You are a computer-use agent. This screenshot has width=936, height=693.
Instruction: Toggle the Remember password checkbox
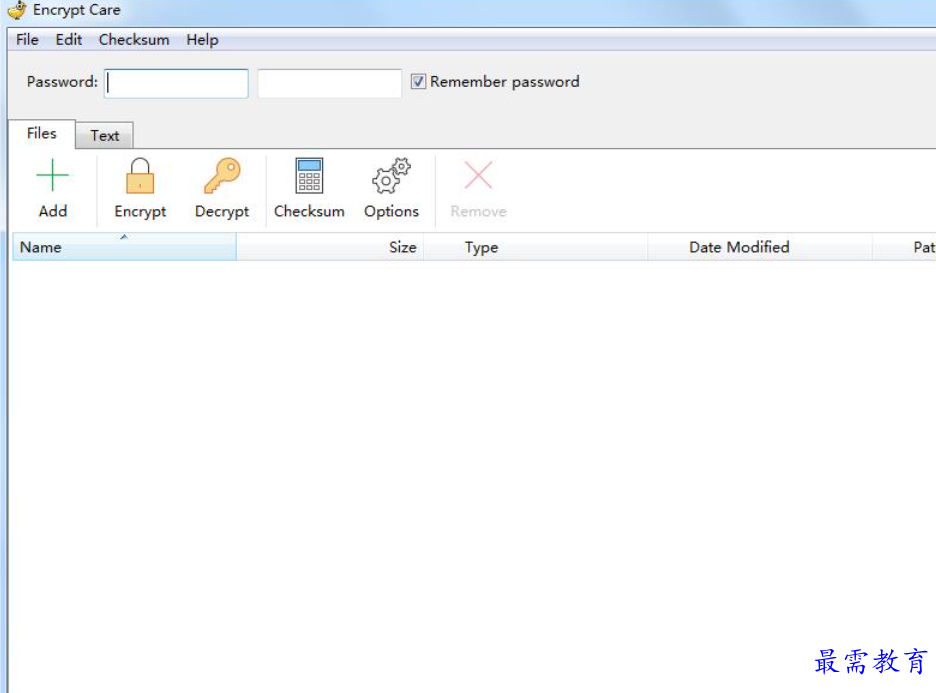pos(418,81)
